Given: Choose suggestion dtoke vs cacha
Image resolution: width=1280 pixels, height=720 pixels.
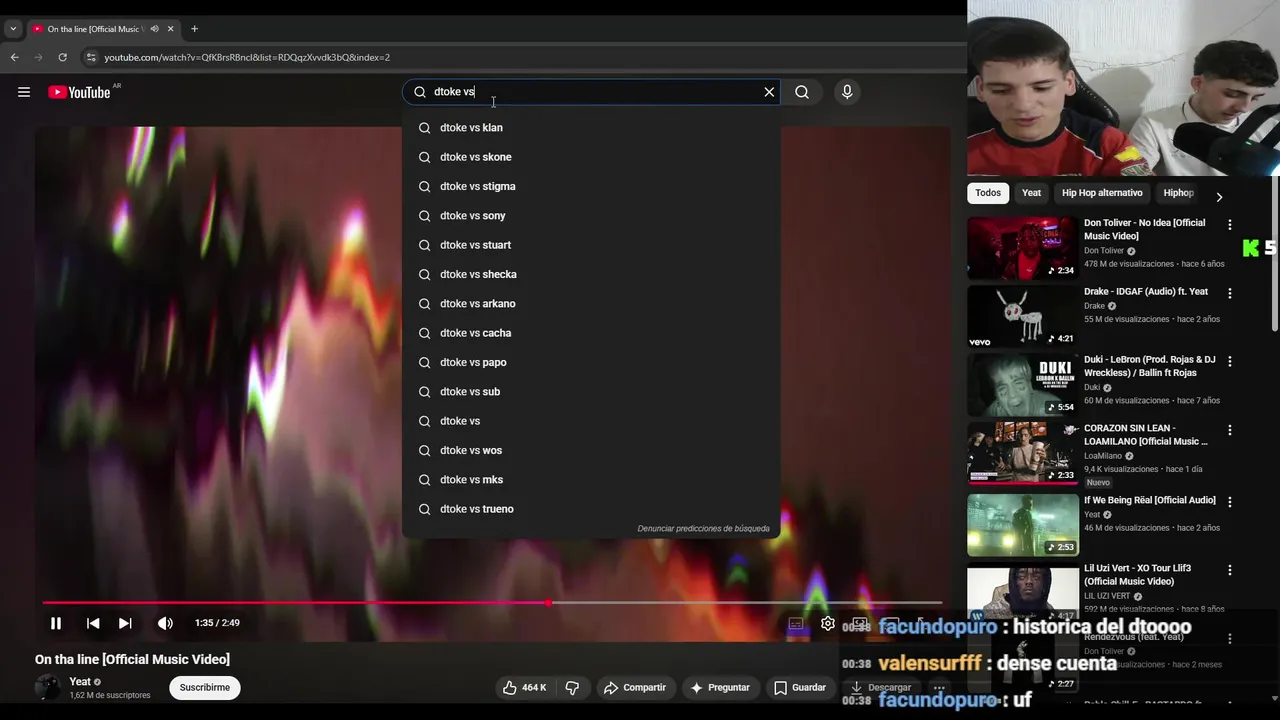Looking at the screenshot, I should pyautogui.click(x=591, y=333).
